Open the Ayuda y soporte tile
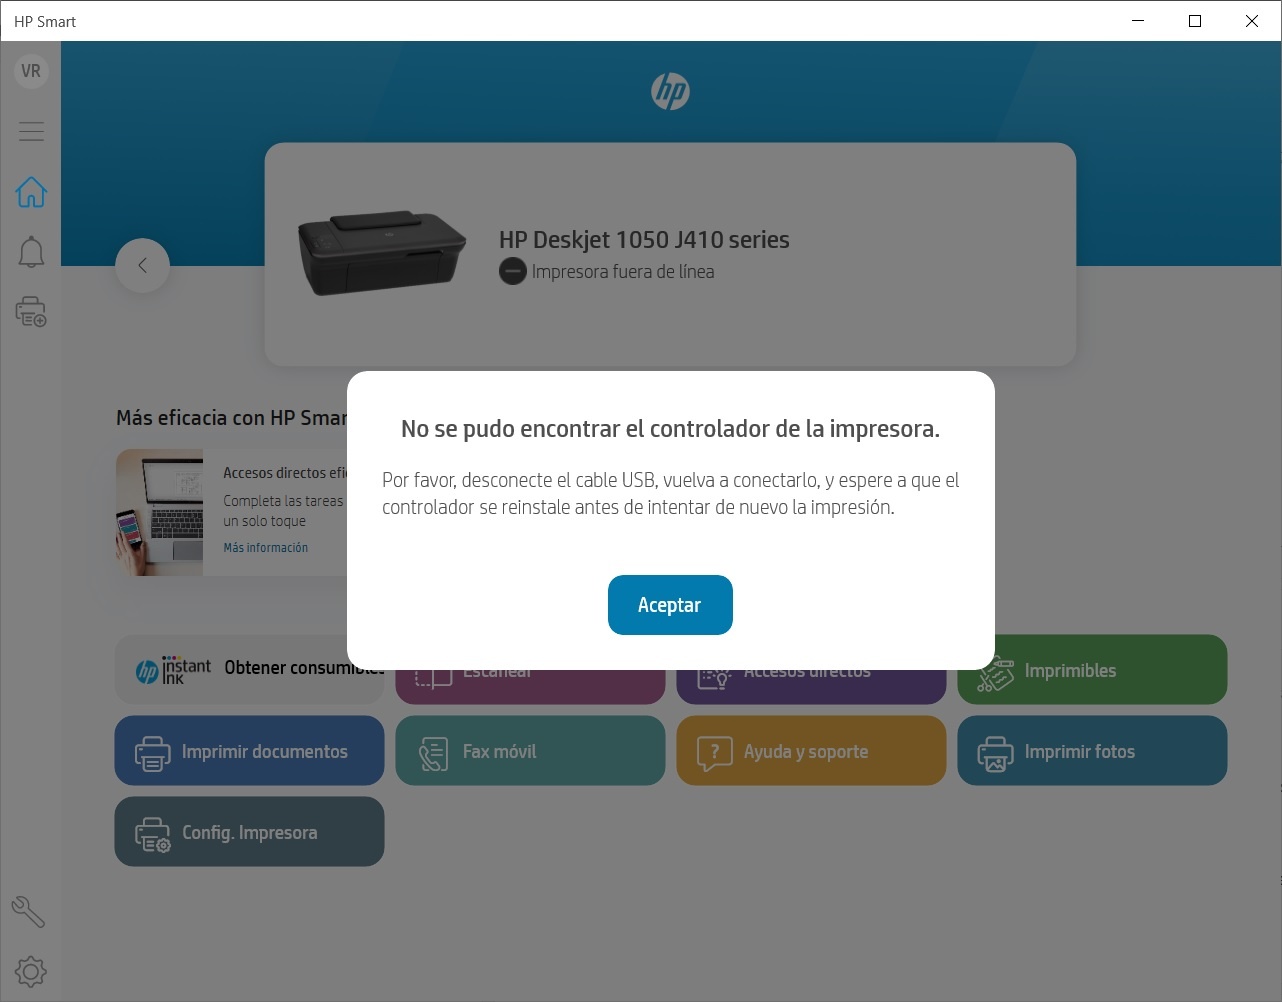Screen dimensions: 1282x1002 click(811, 751)
